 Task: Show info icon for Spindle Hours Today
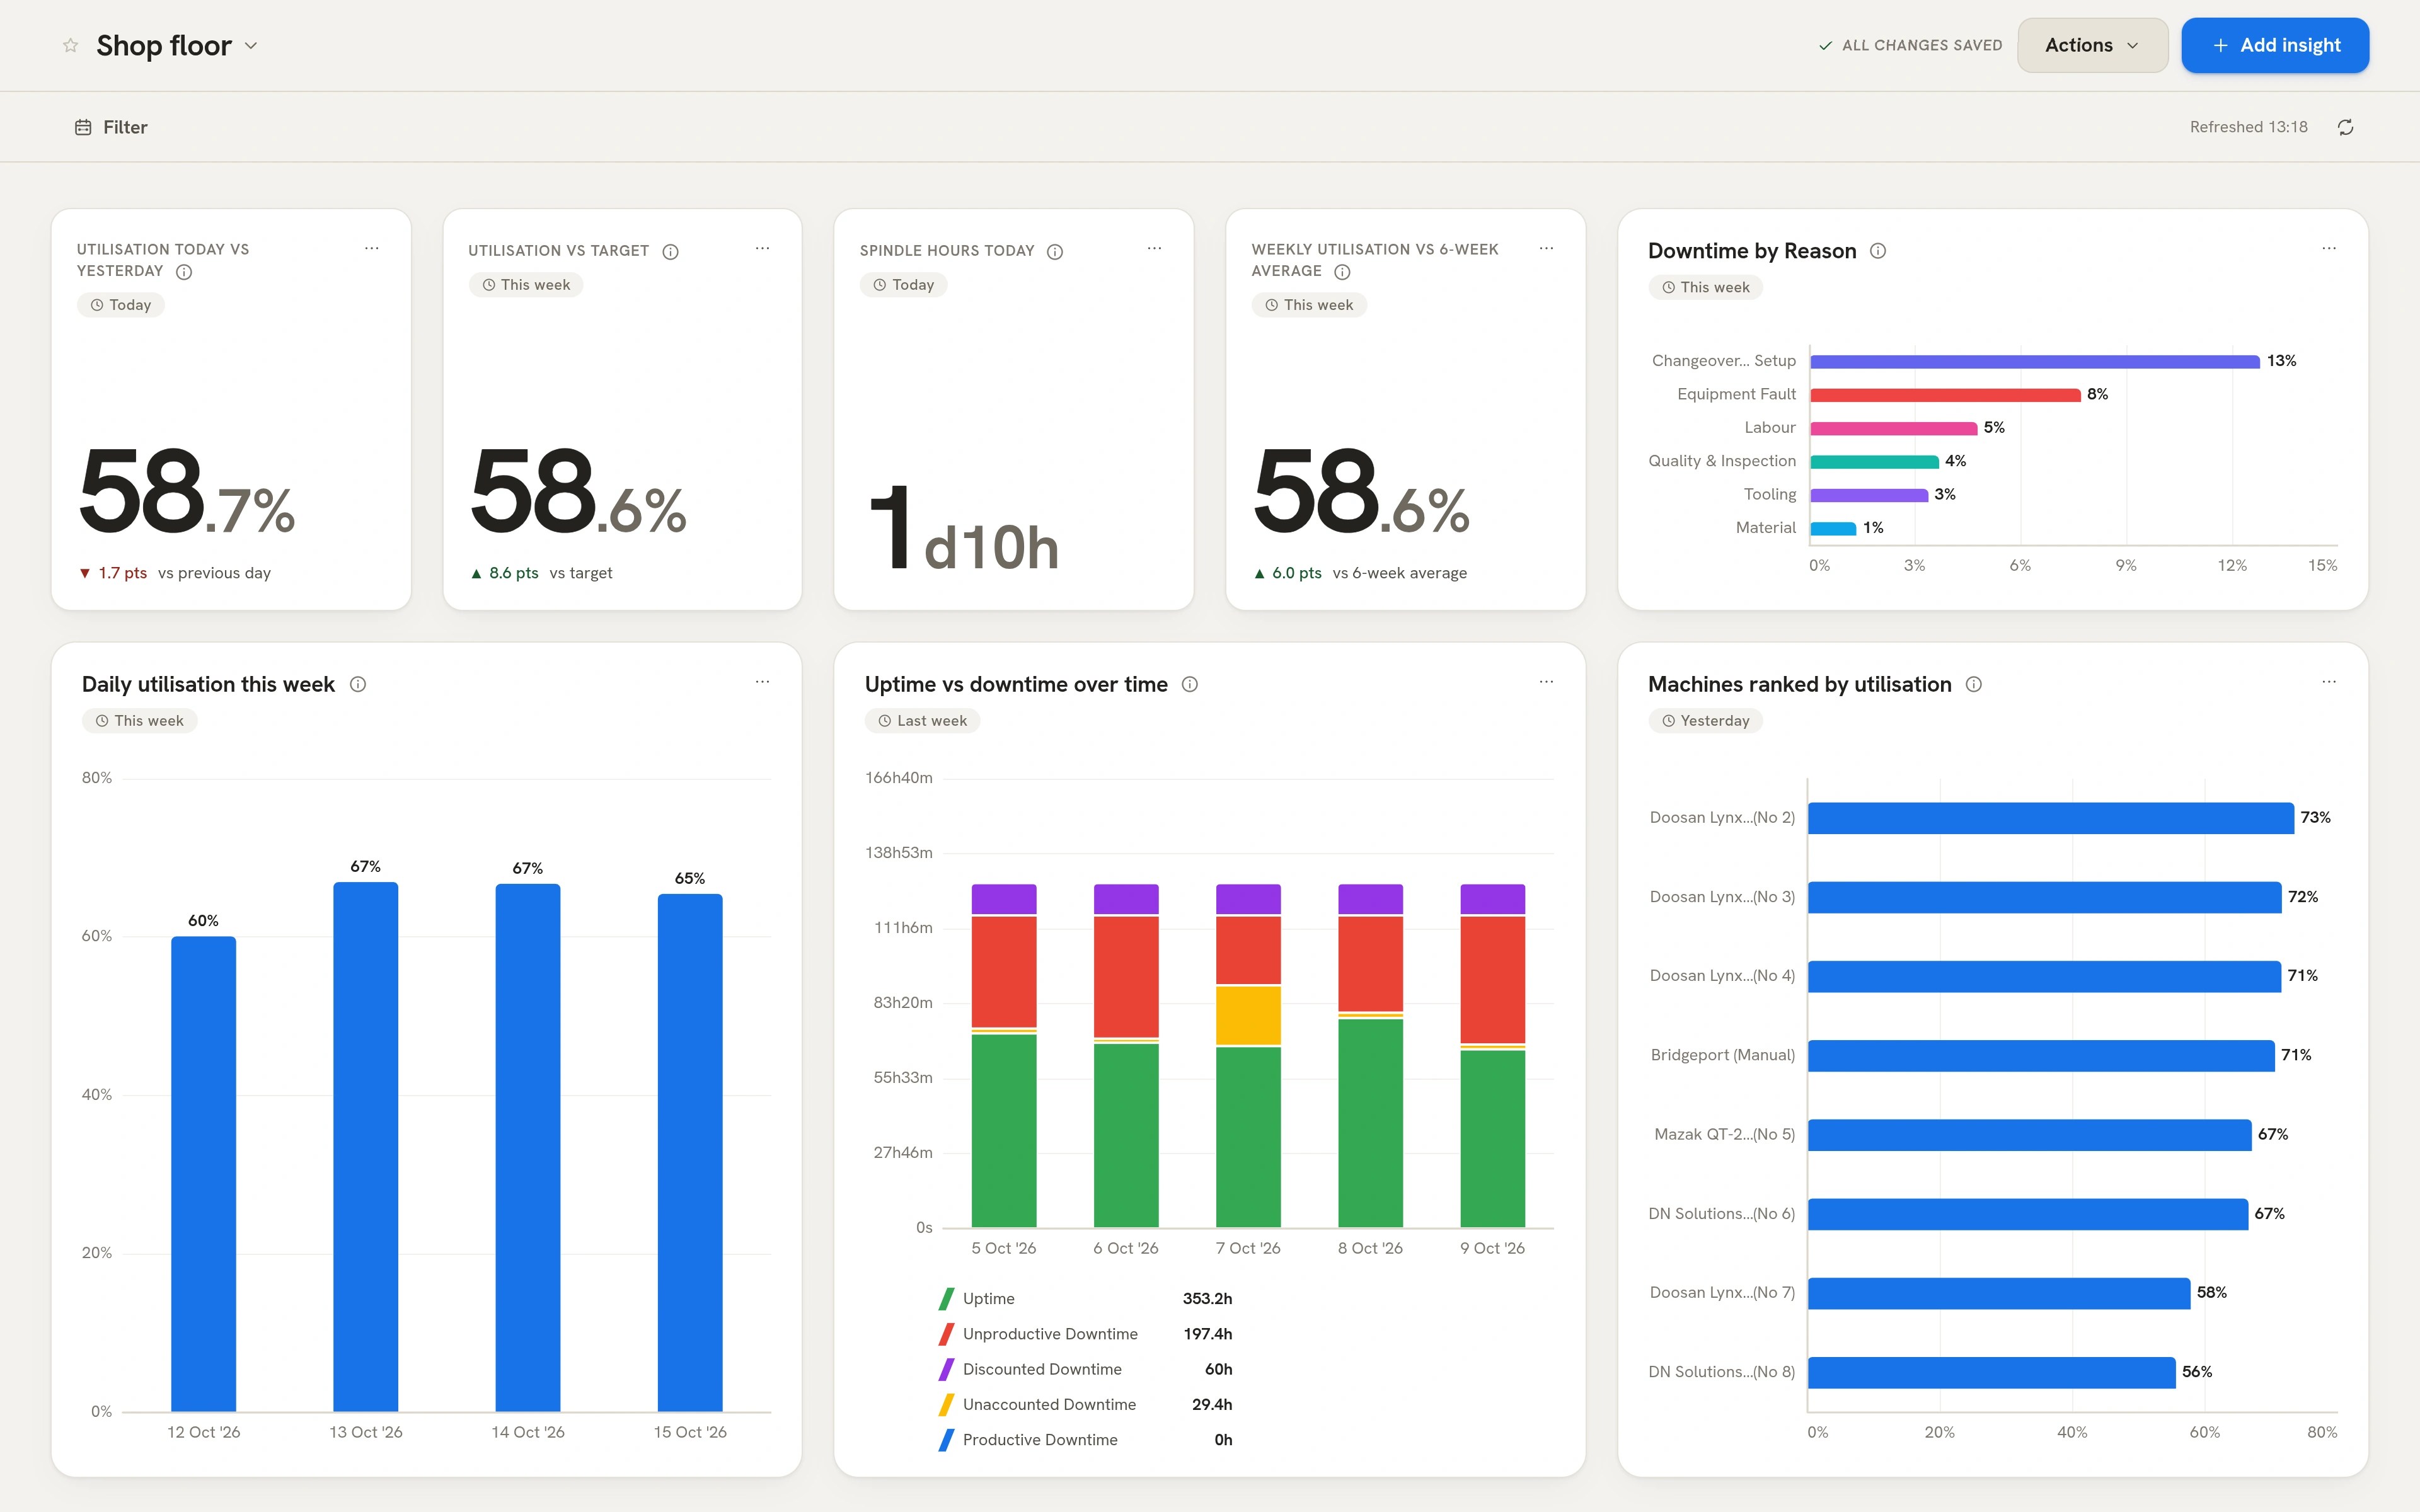(1055, 251)
